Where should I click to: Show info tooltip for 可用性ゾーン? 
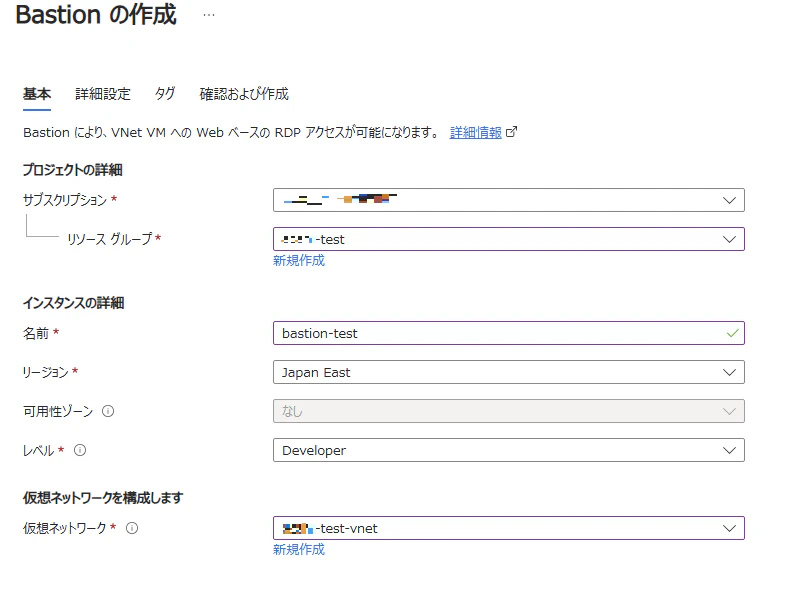(108, 411)
